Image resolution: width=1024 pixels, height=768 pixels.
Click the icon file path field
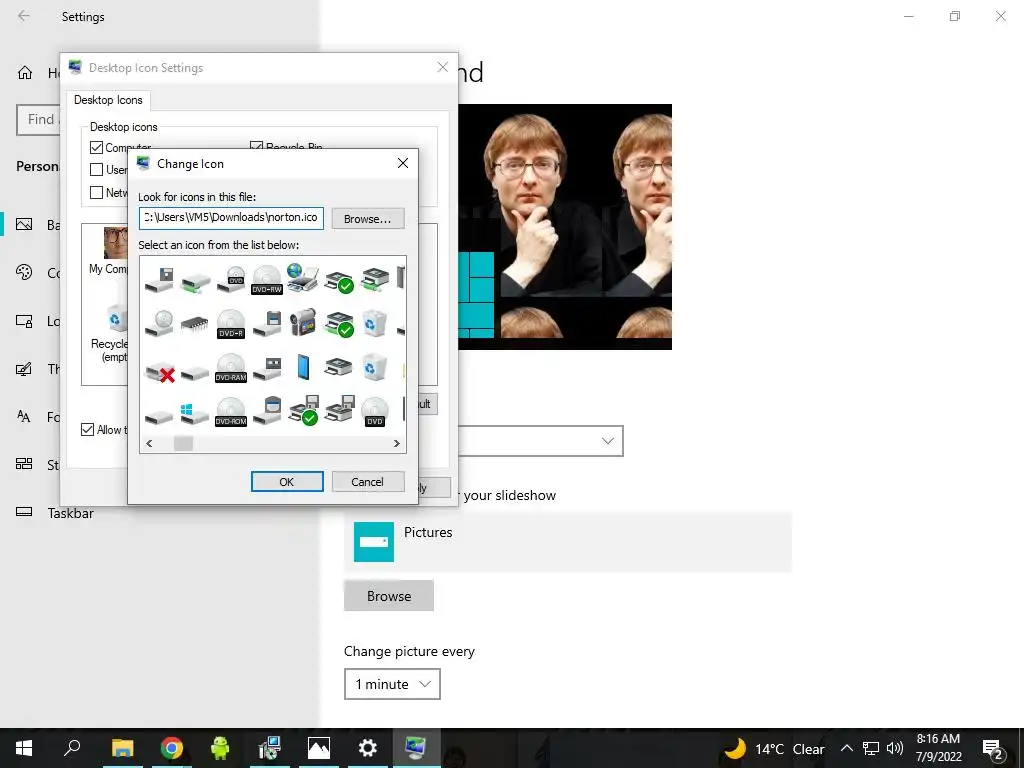[x=231, y=218]
